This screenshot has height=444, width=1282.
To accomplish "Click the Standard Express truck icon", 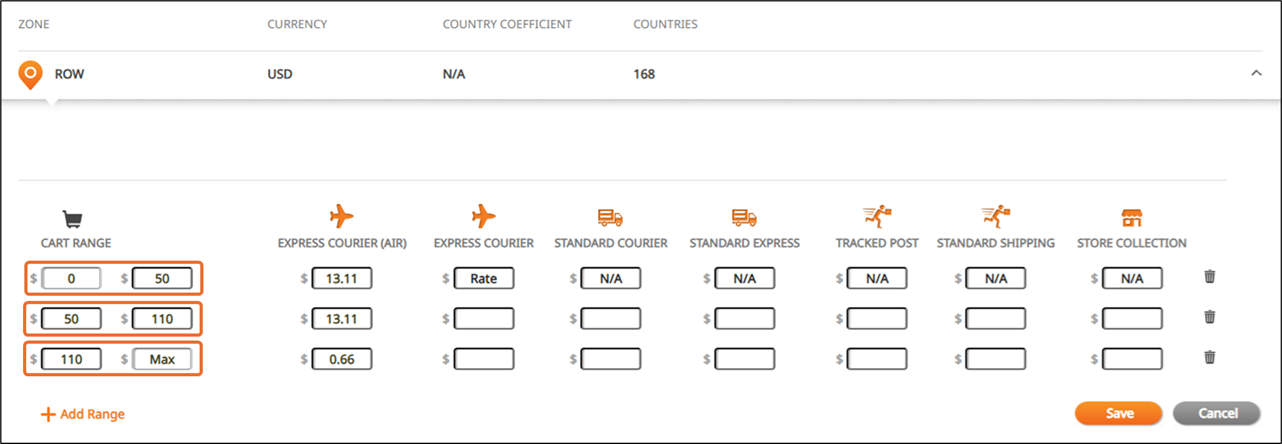I will point(744,217).
